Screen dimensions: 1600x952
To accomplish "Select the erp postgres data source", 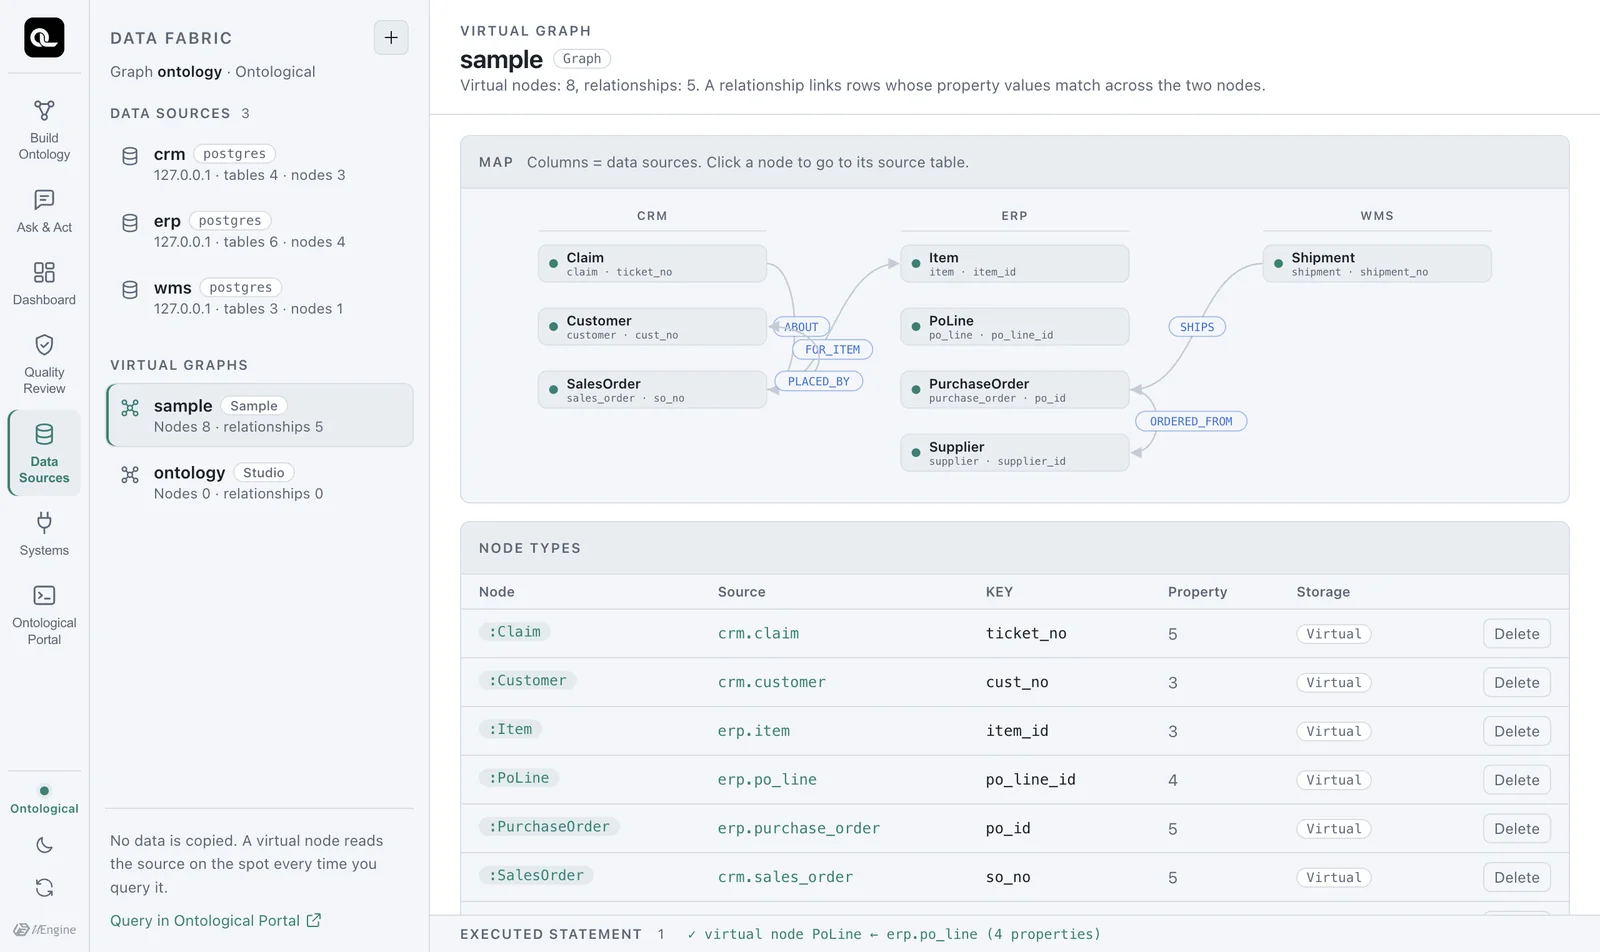I will 260,231.
